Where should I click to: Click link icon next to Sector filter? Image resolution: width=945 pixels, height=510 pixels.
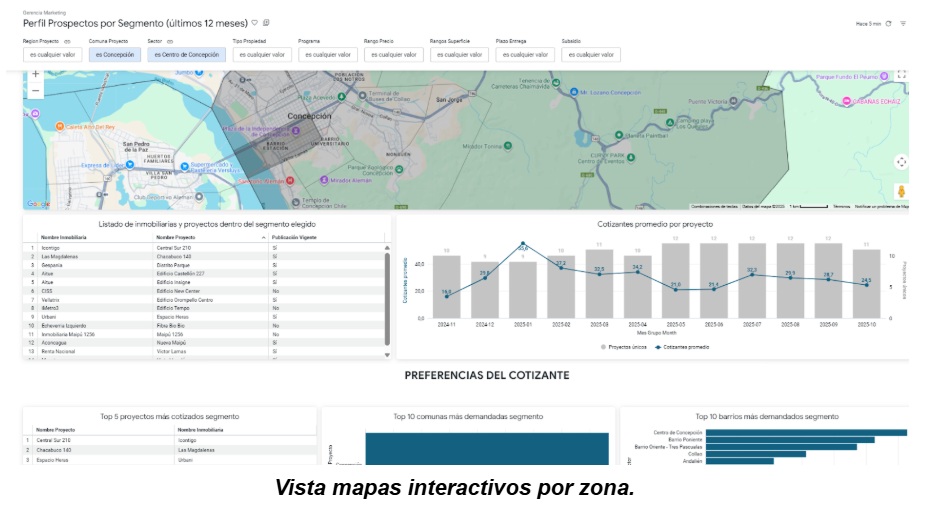click(x=170, y=42)
